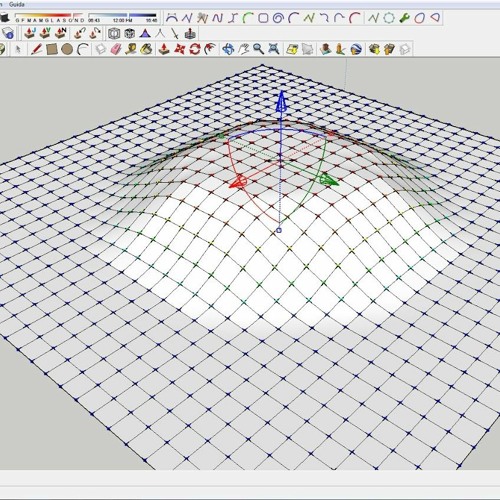Click the blue Z-axis arrow gizmo

coord(282,101)
